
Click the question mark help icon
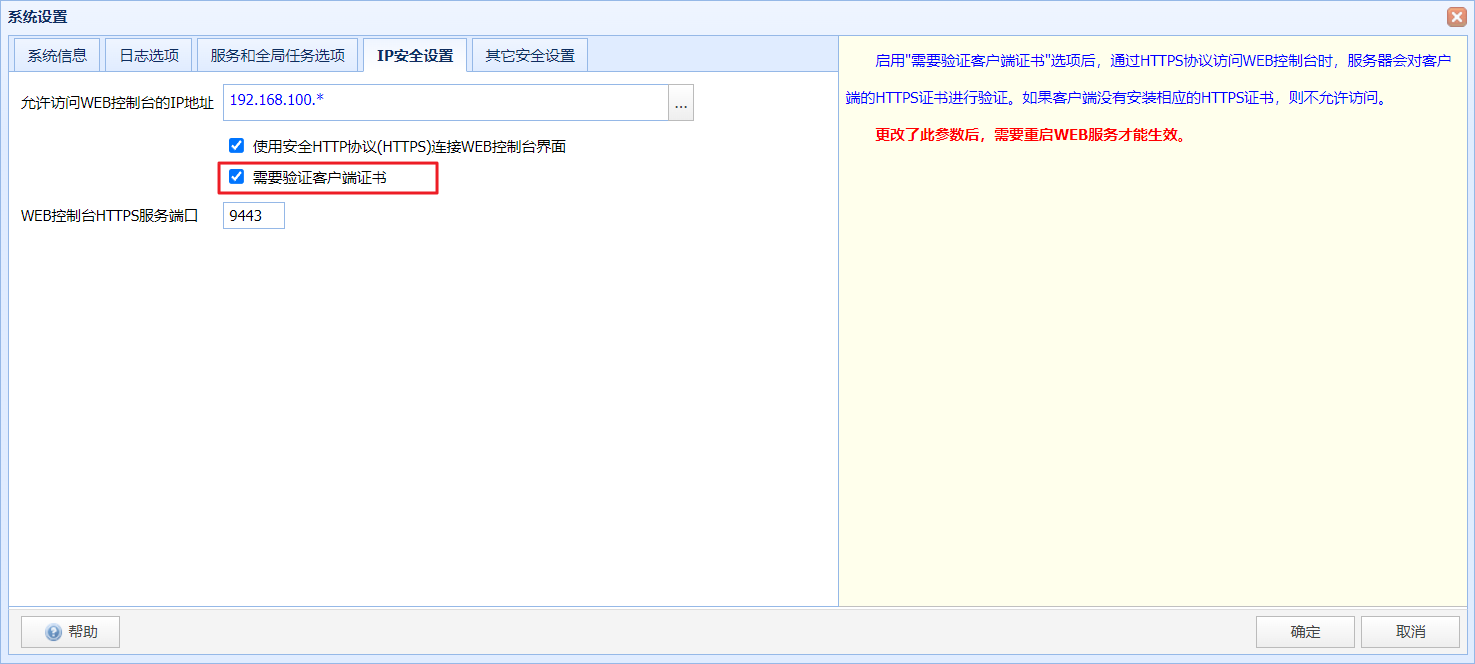coord(54,632)
